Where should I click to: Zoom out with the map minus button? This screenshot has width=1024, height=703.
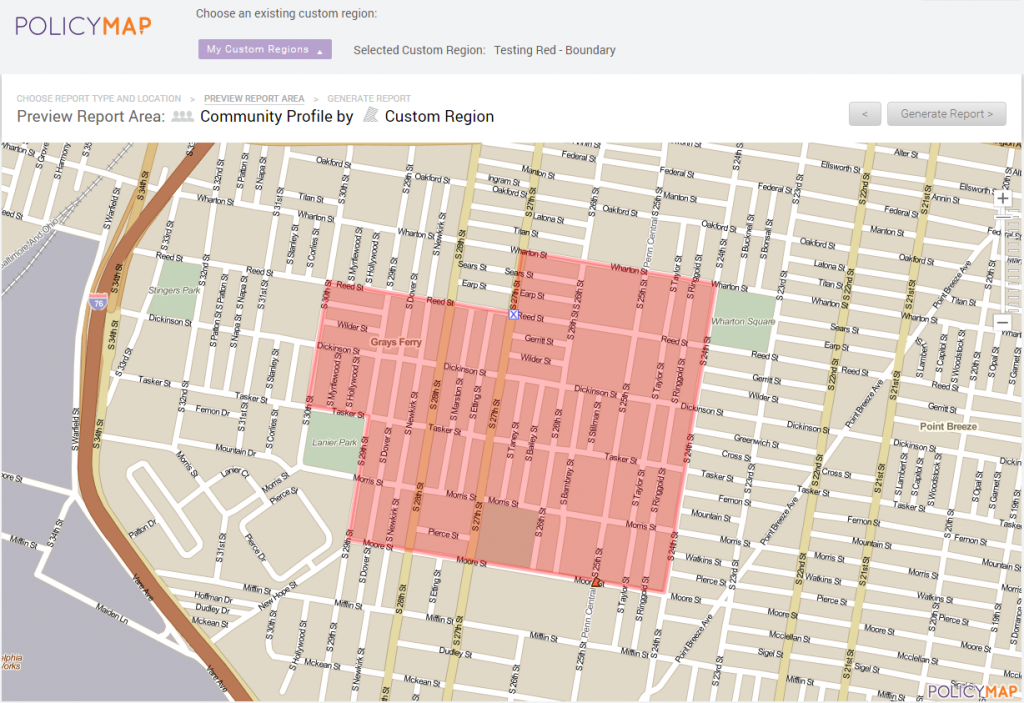click(1002, 322)
